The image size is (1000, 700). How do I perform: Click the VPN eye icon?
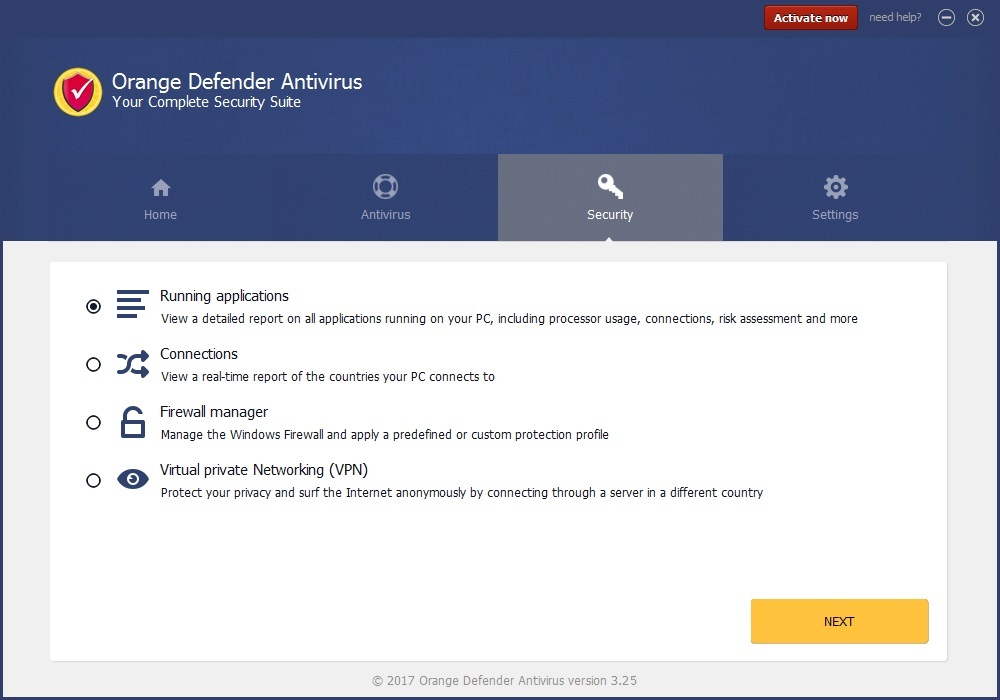point(132,480)
